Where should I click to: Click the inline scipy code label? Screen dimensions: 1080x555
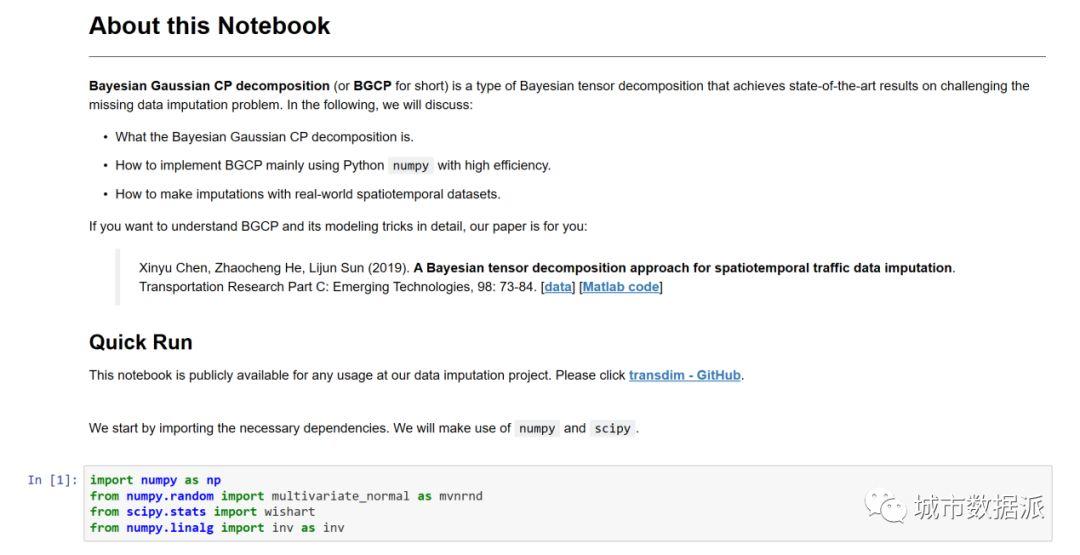coord(612,428)
